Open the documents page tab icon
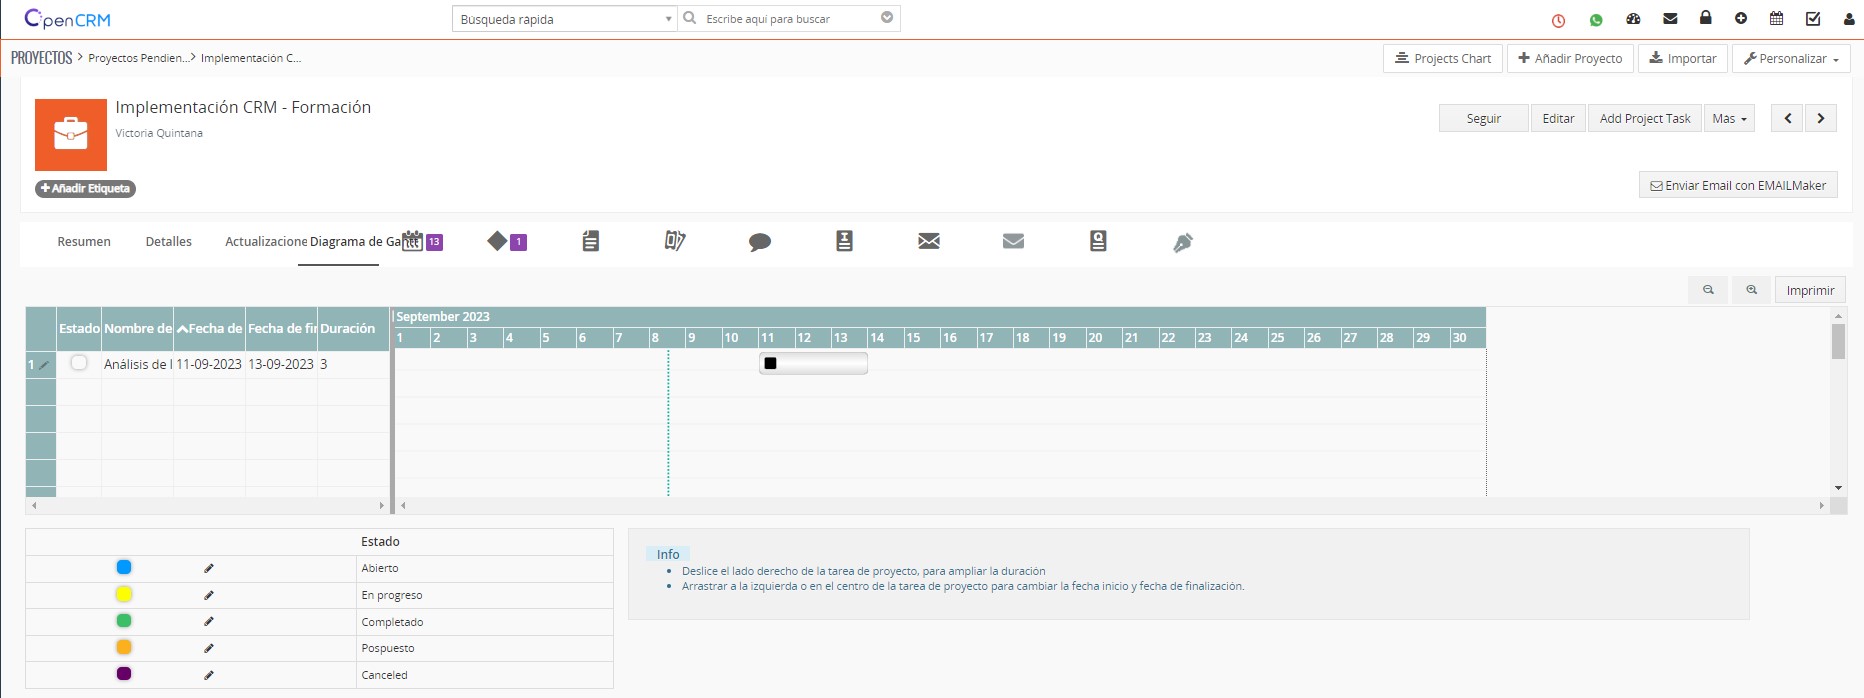The width and height of the screenshot is (1864, 698). [x=591, y=241]
